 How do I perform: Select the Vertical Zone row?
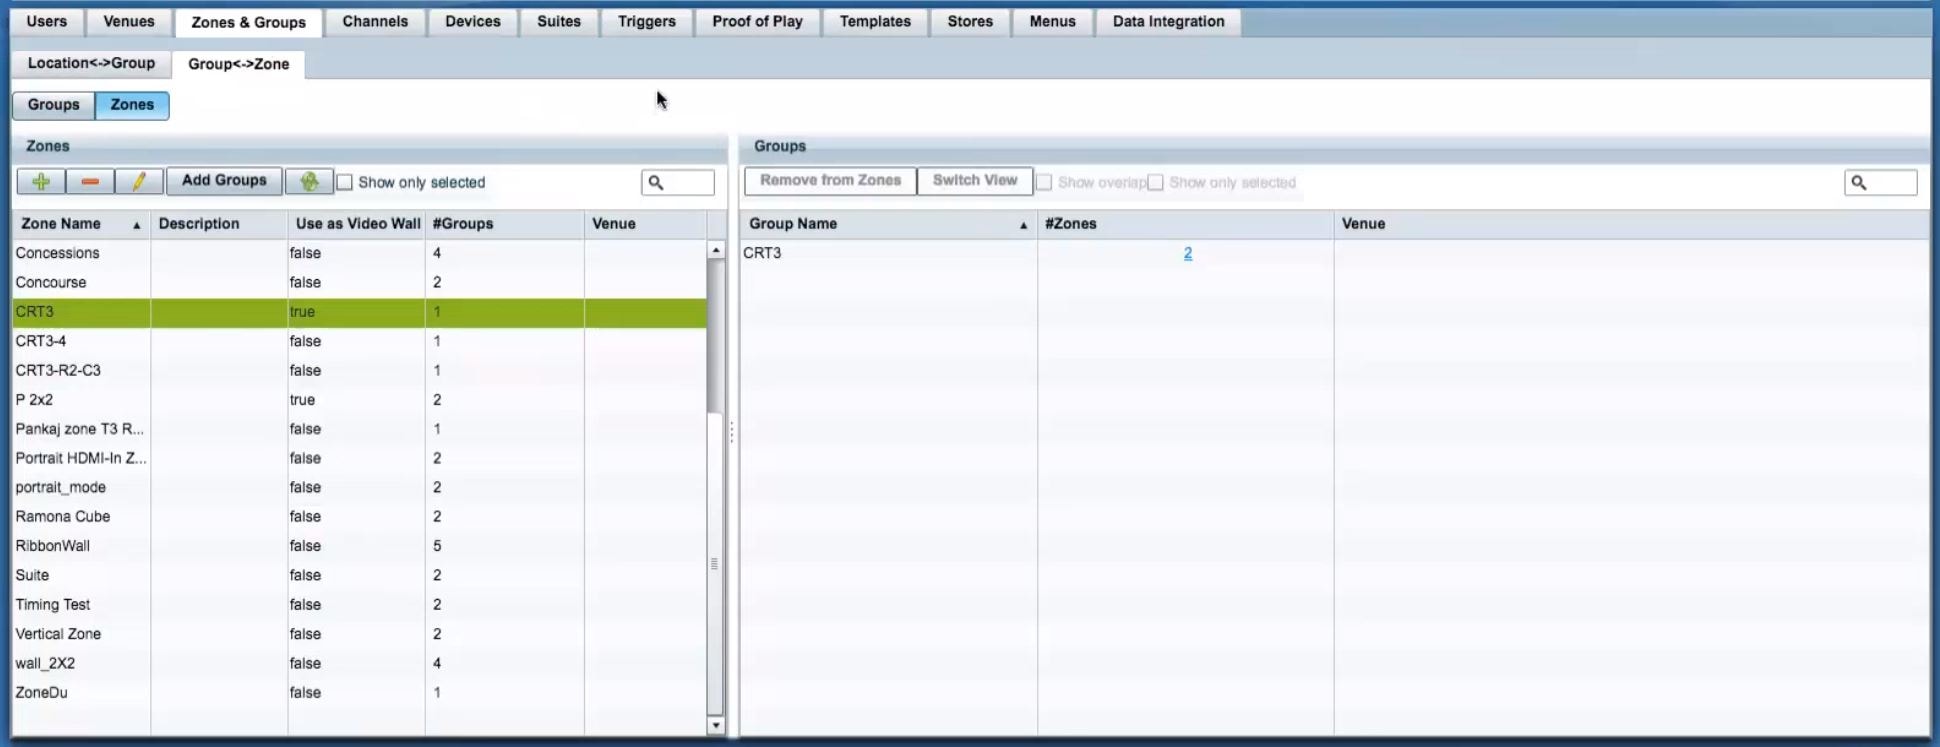coord(360,634)
